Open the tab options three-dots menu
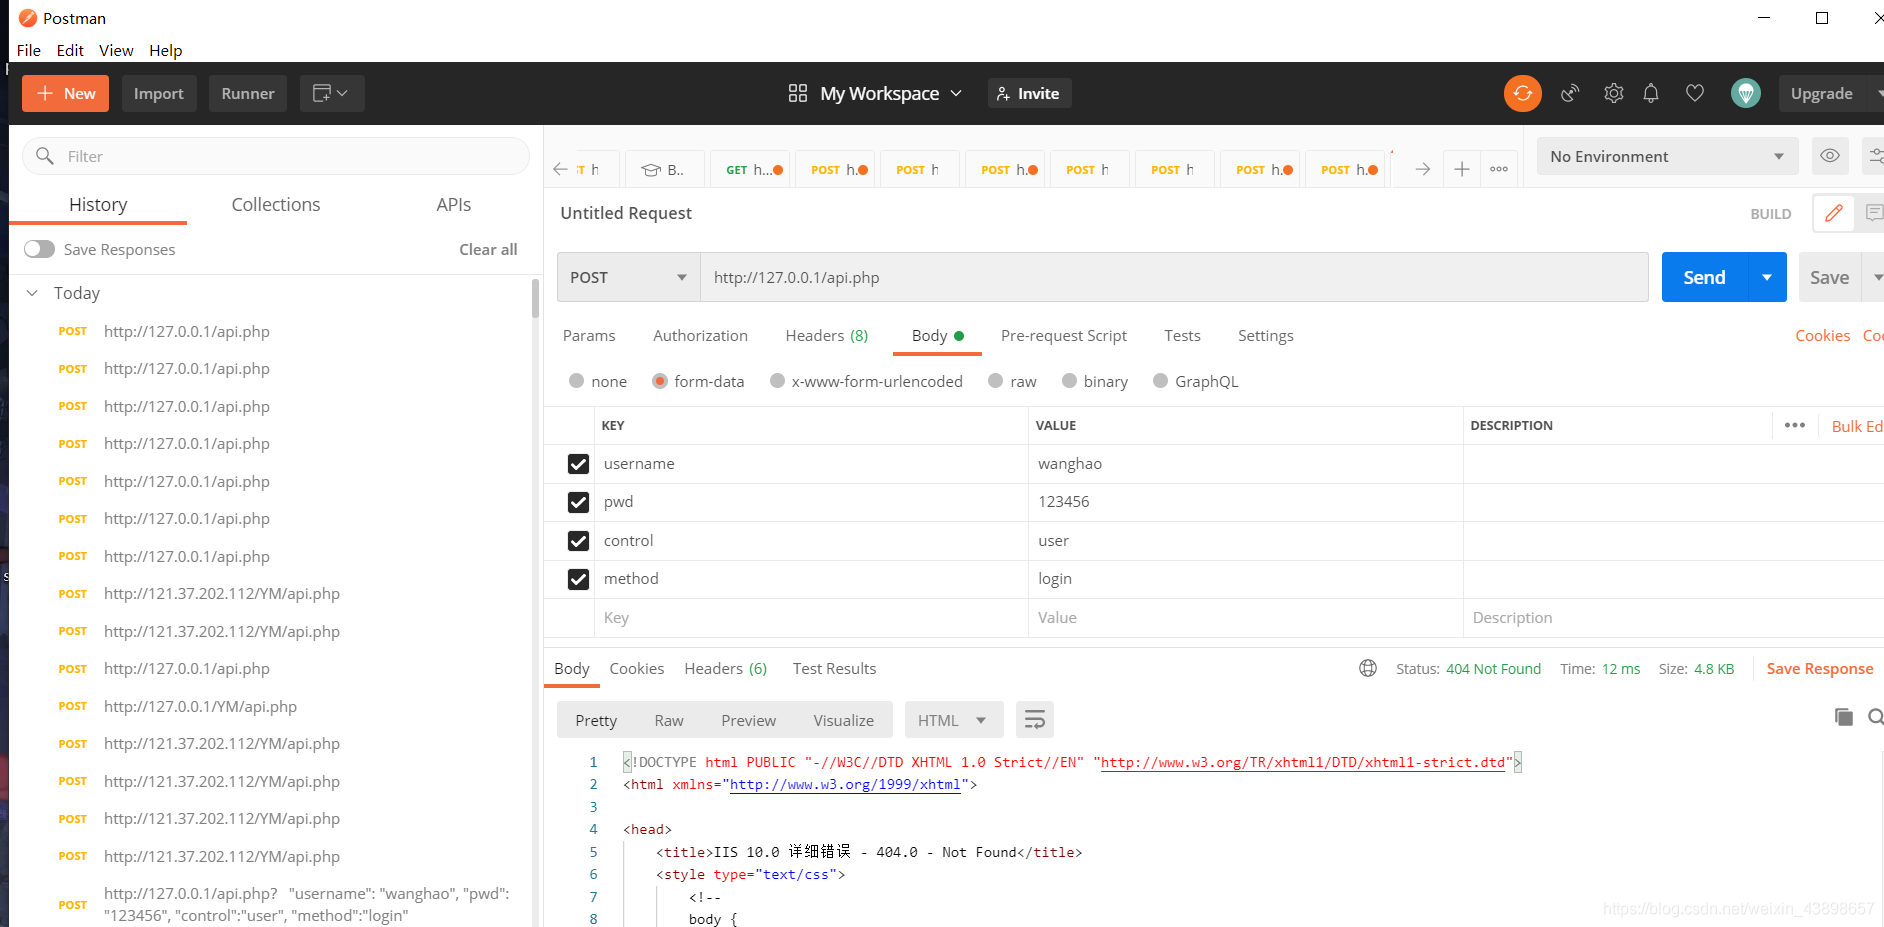 (x=1499, y=169)
